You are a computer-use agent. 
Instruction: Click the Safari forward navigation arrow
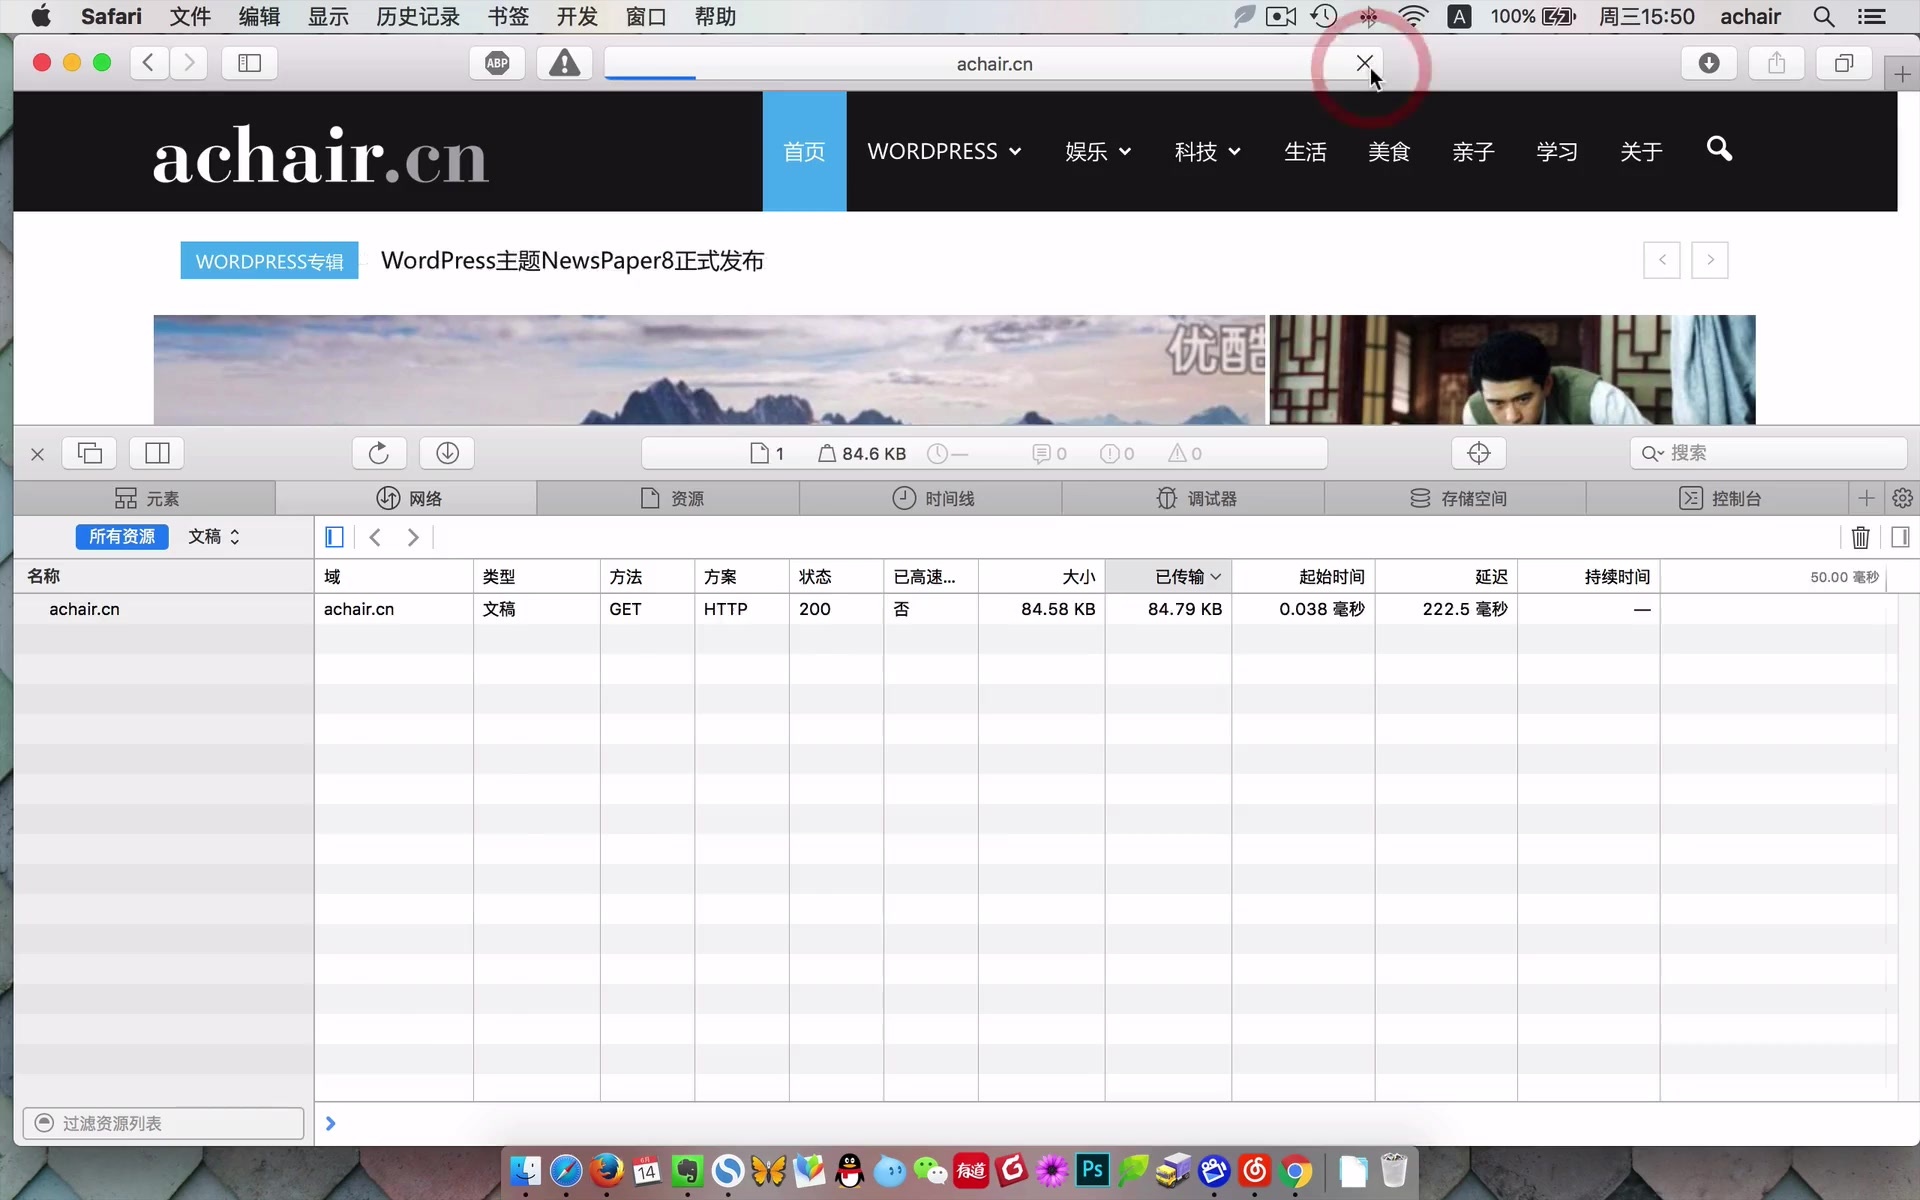(189, 63)
